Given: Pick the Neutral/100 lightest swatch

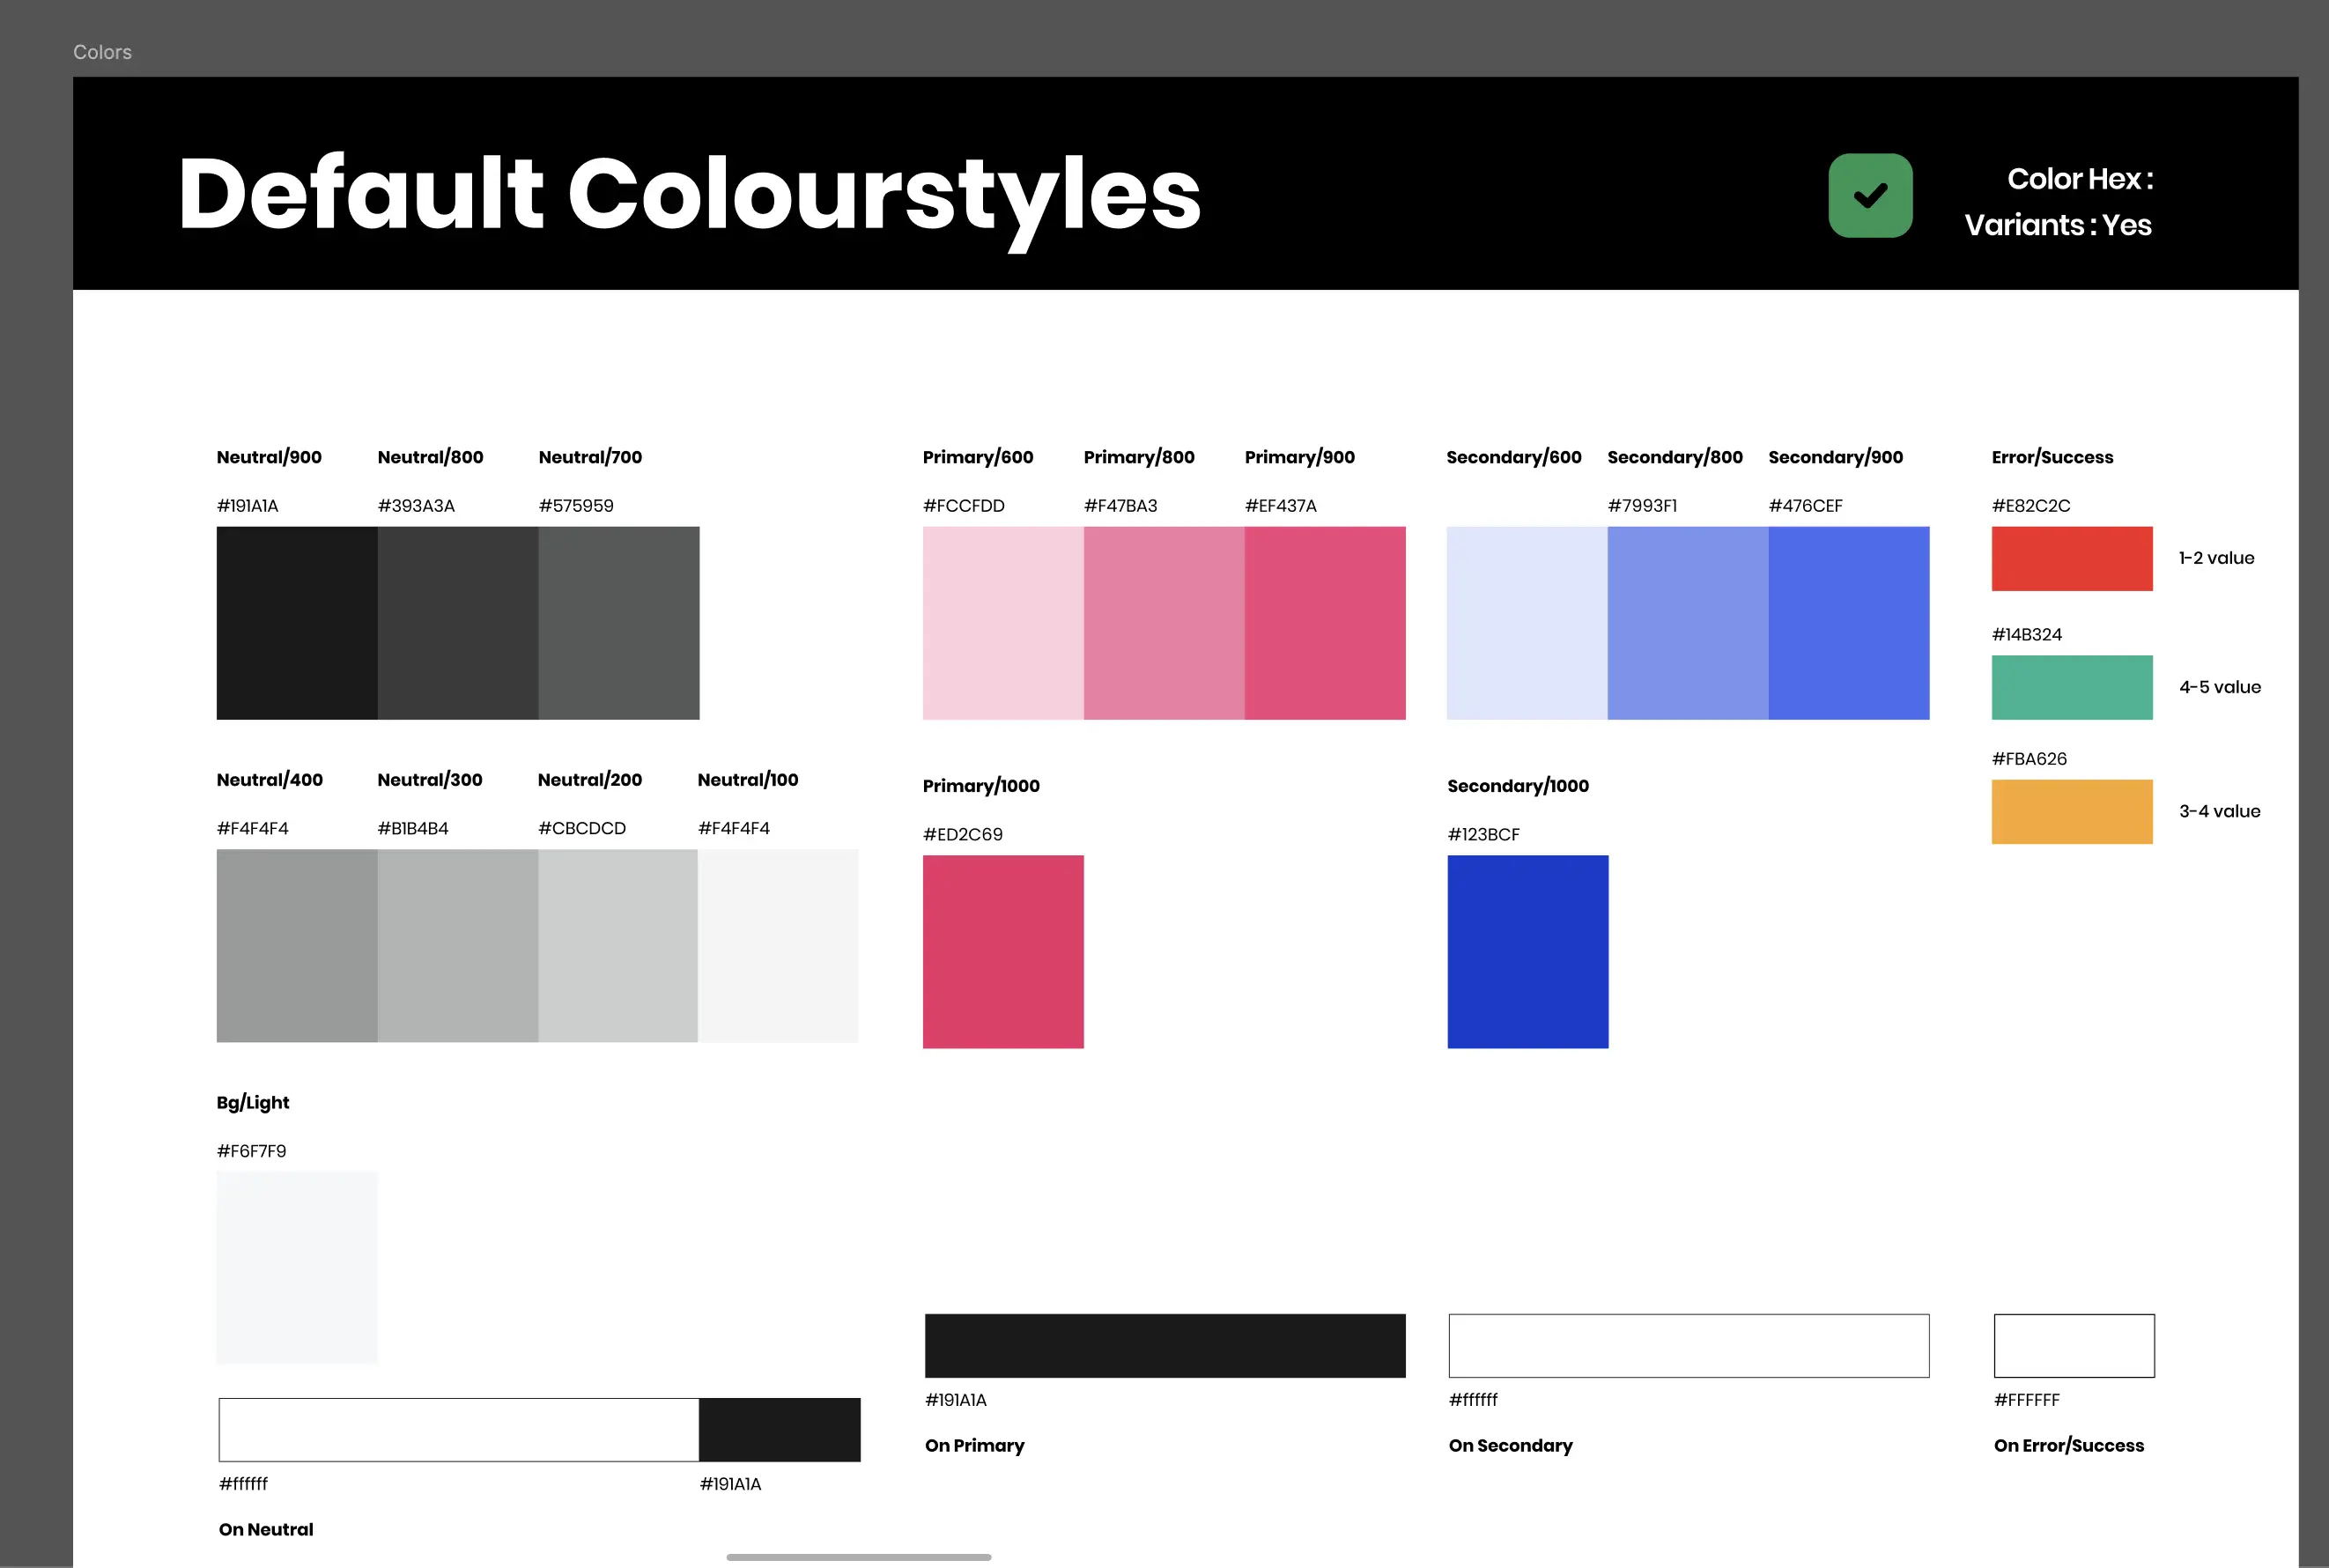Looking at the screenshot, I should tap(778, 946).
